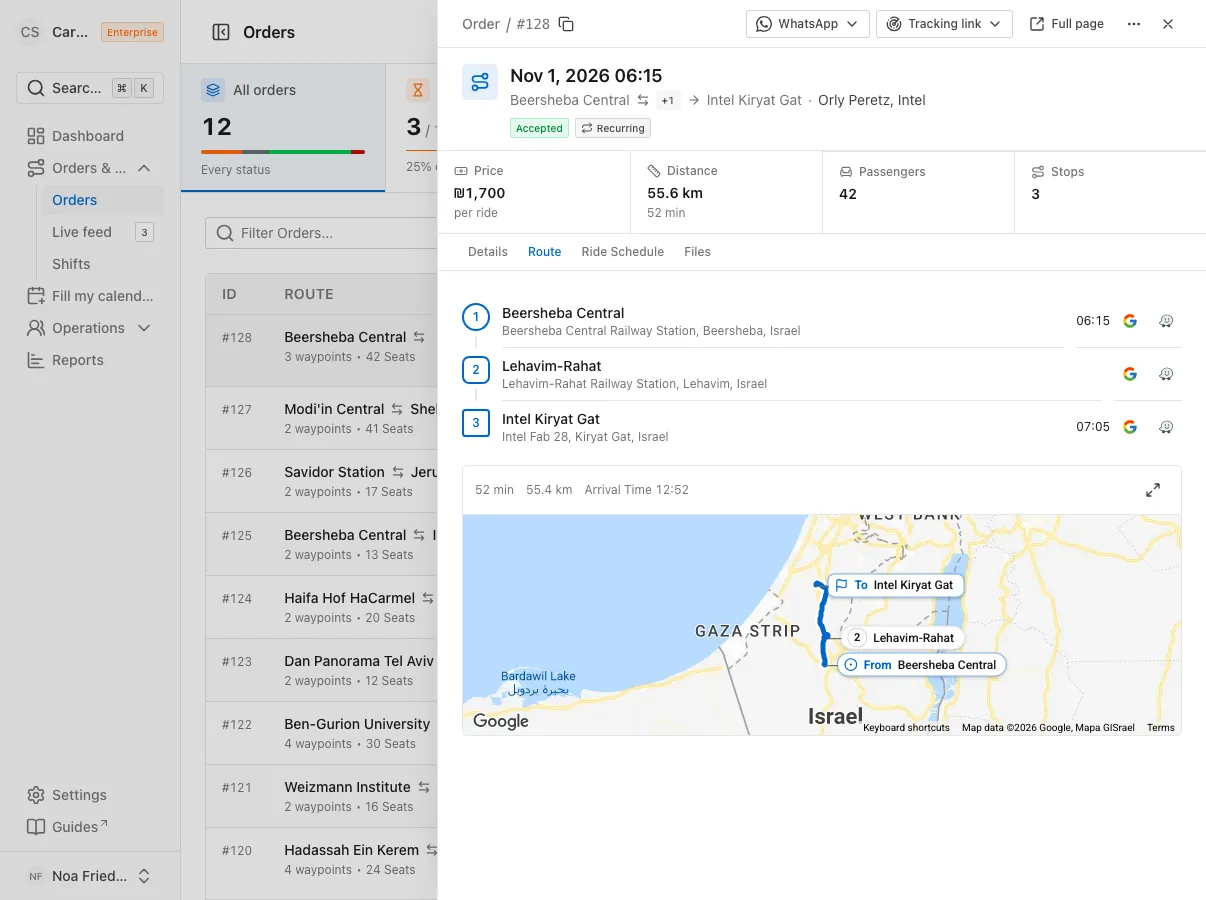The height and width of the screenshot is (900, 1206).
Task: Click the ROUTE column header
Action: 309,294
